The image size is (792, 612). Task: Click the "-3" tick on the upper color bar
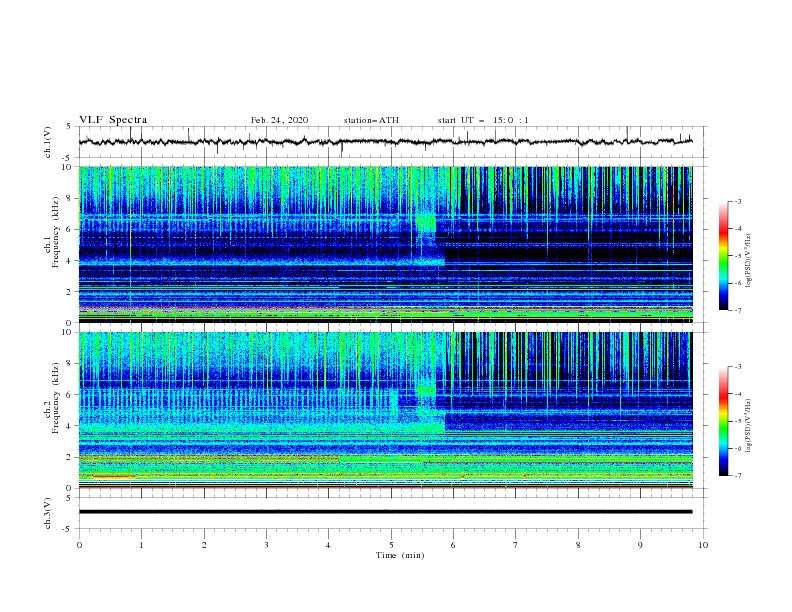(x=738, y=201)
